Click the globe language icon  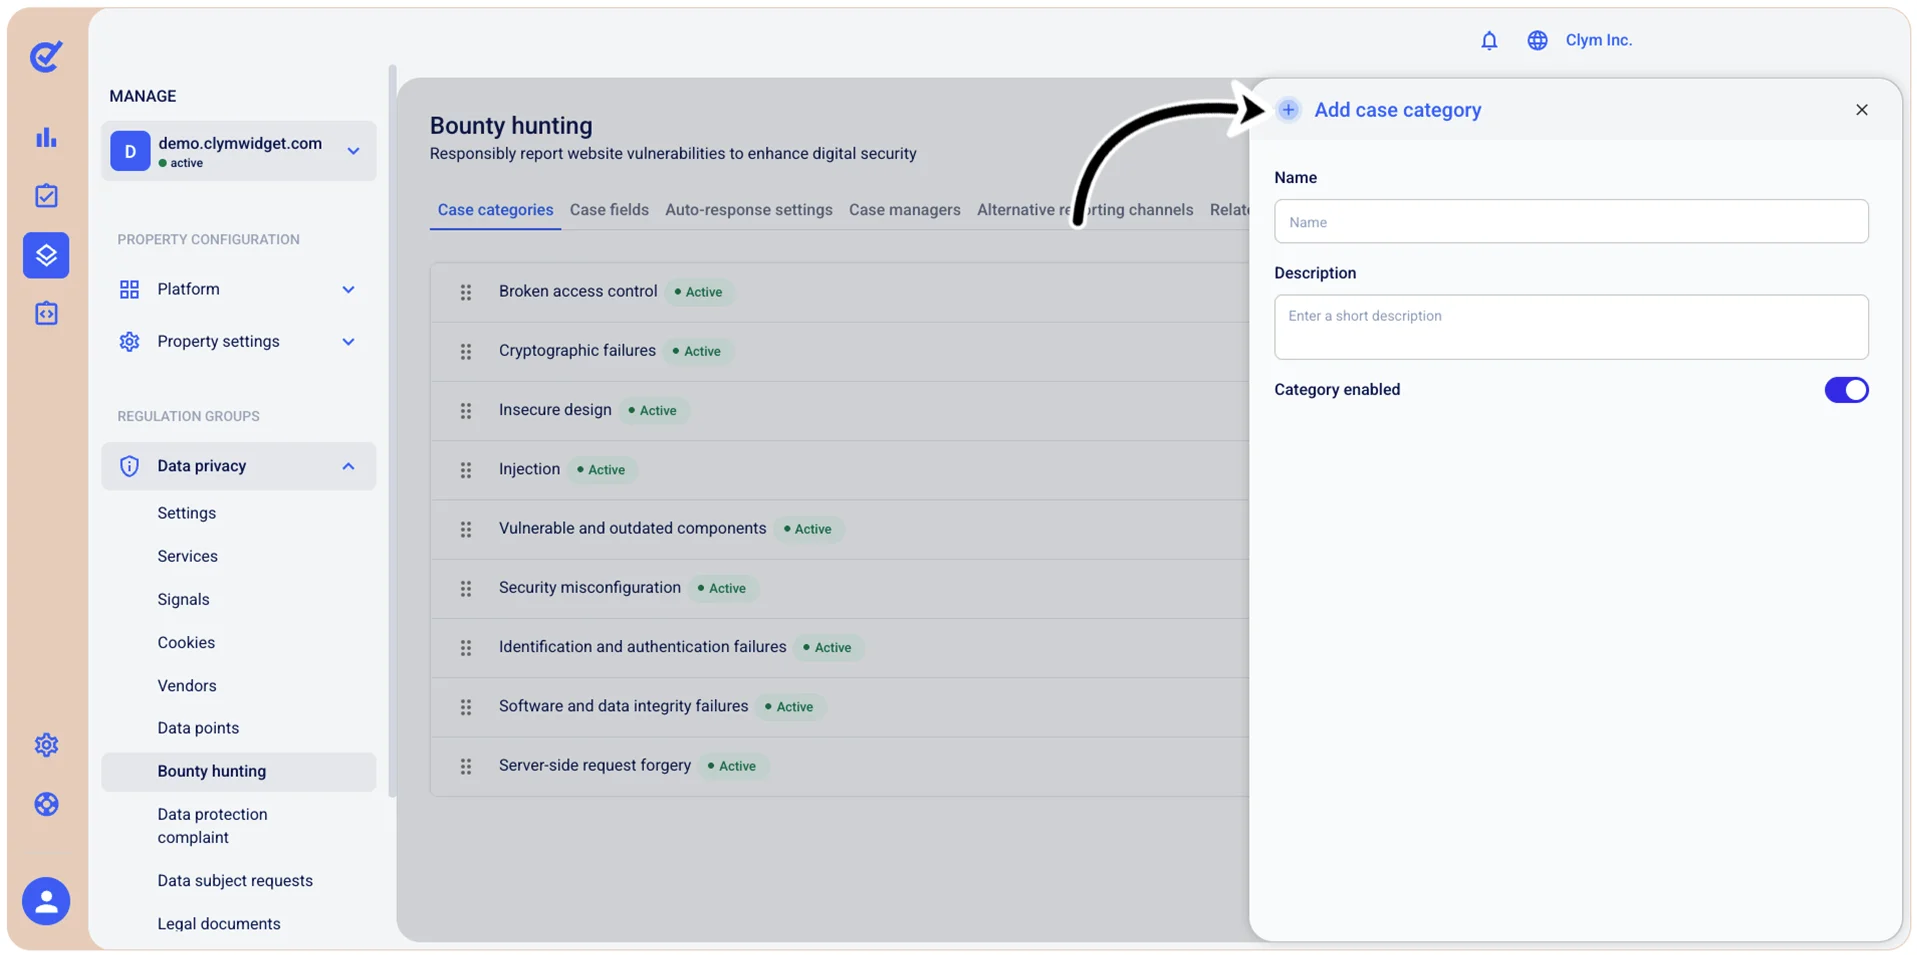[x=1537, y=40]
